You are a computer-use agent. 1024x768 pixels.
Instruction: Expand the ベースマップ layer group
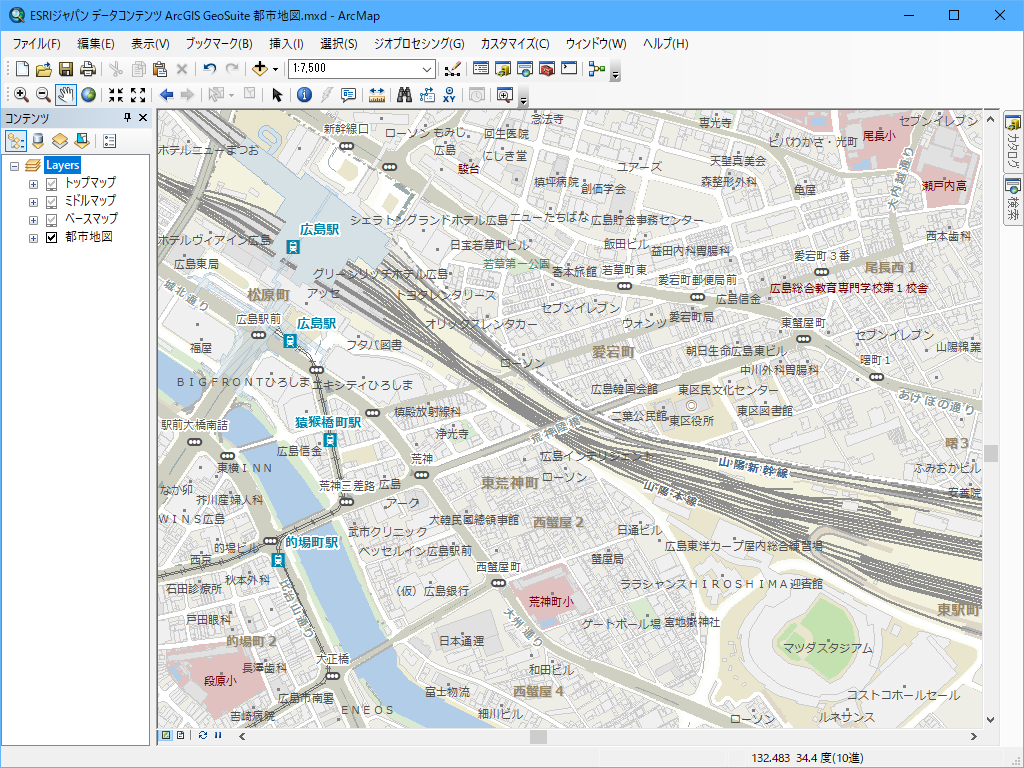pos(33,220)
